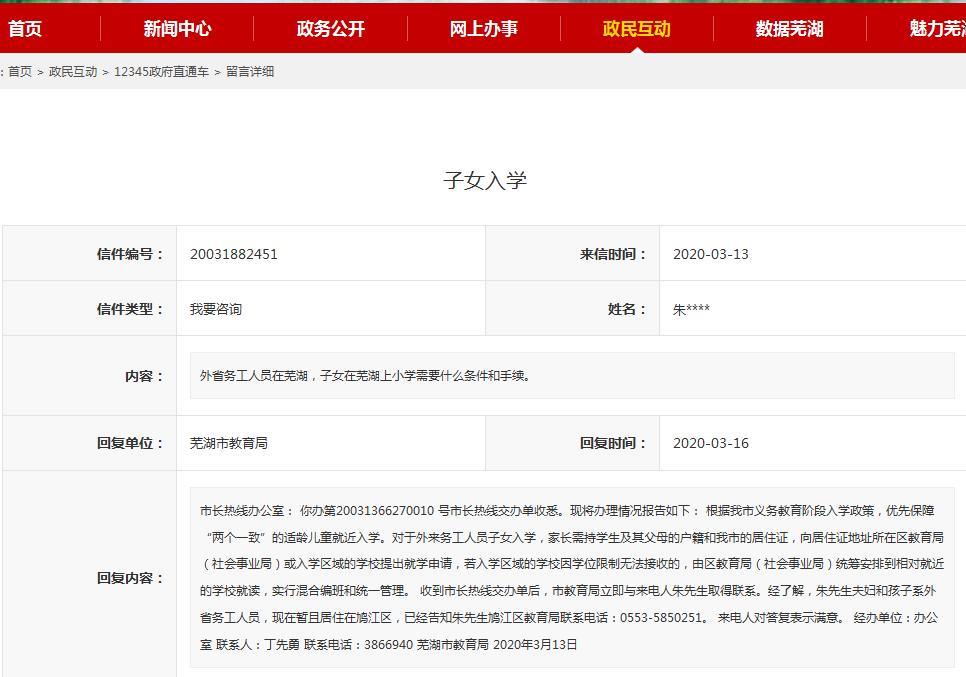The height and width of the screenshot is (677, 966).
Task: Navigate to 网上办事 services
Action: coord(483,30)
